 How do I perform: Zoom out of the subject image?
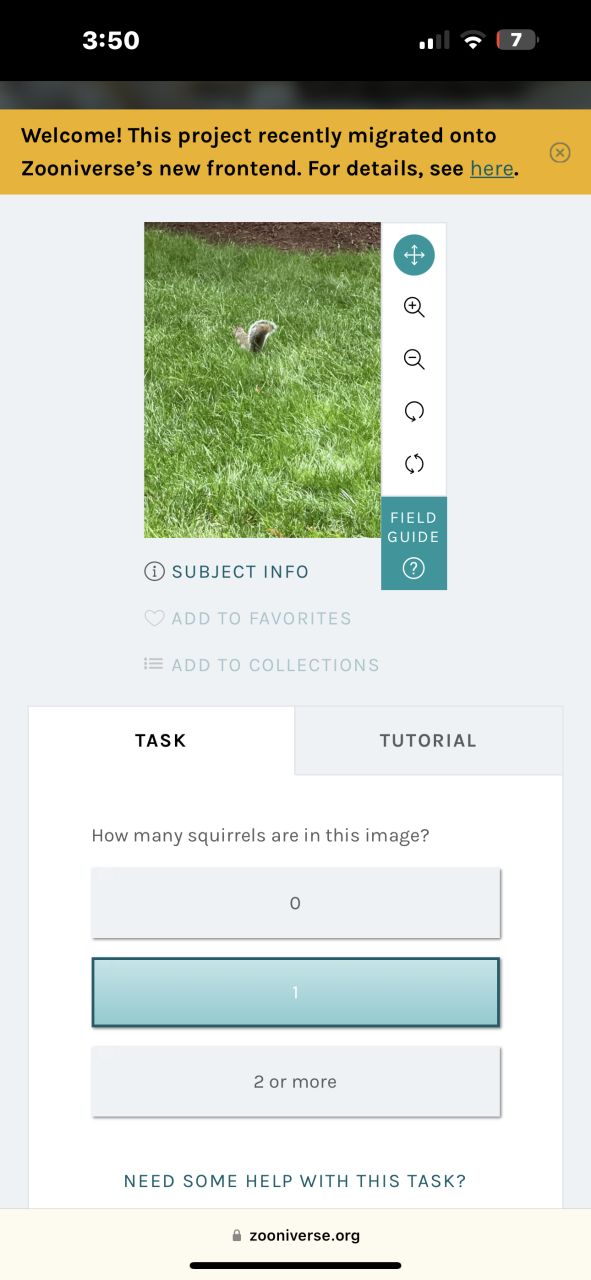(x=414, y=359)
